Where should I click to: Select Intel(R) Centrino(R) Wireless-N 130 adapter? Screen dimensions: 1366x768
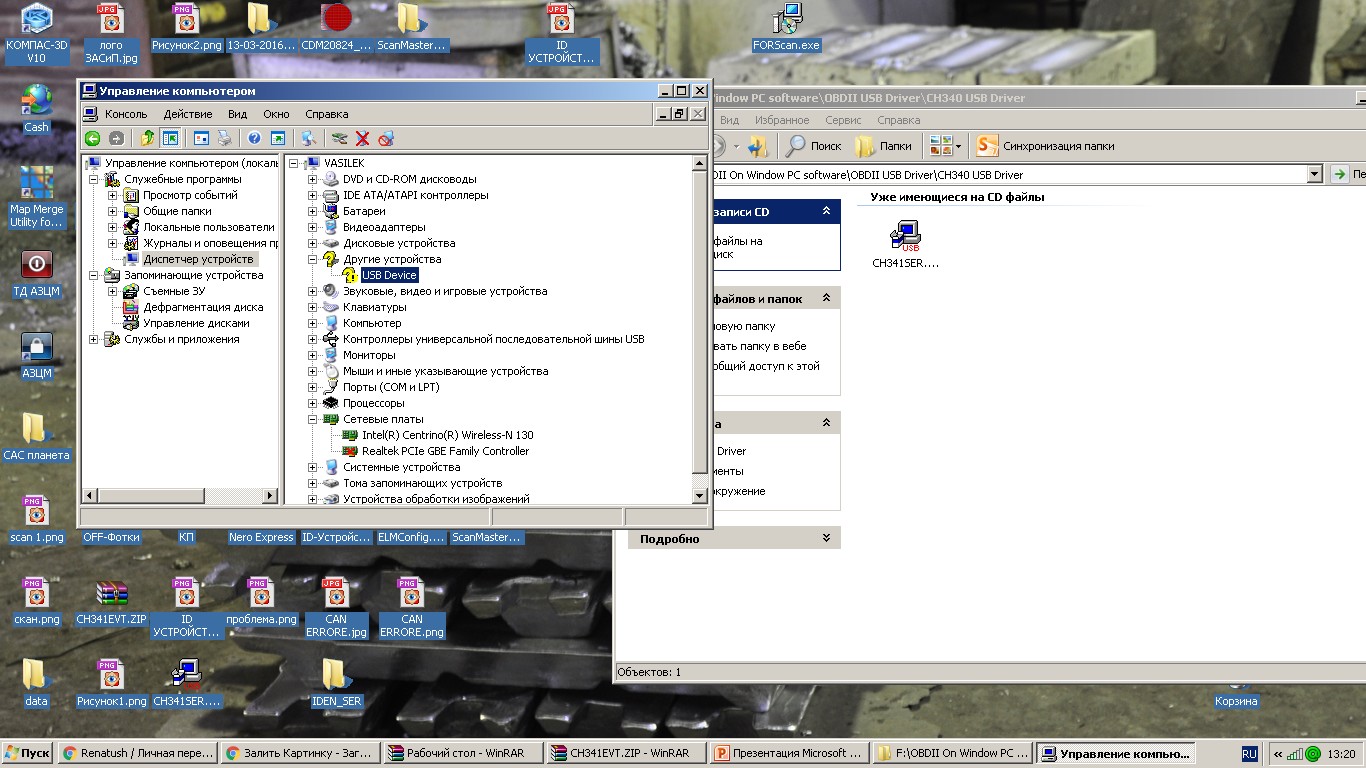coord(447,435)
